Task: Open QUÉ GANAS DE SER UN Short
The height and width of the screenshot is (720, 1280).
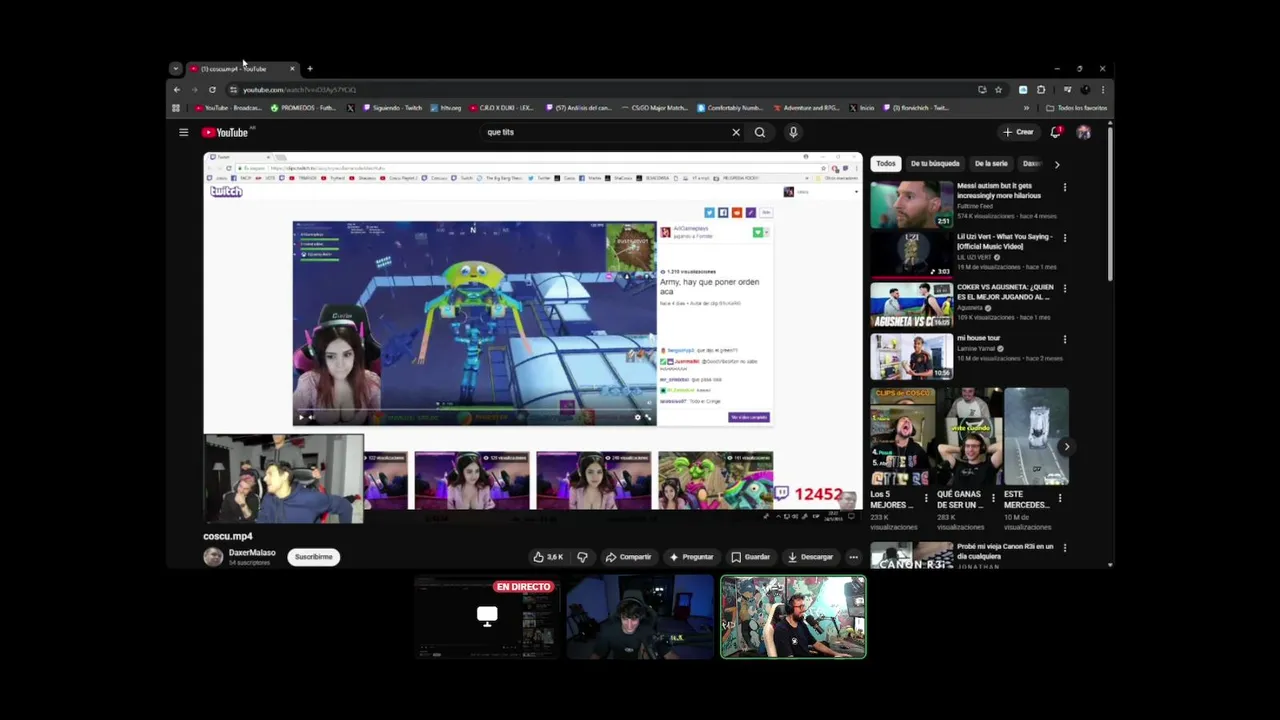Action: point(969,437)
